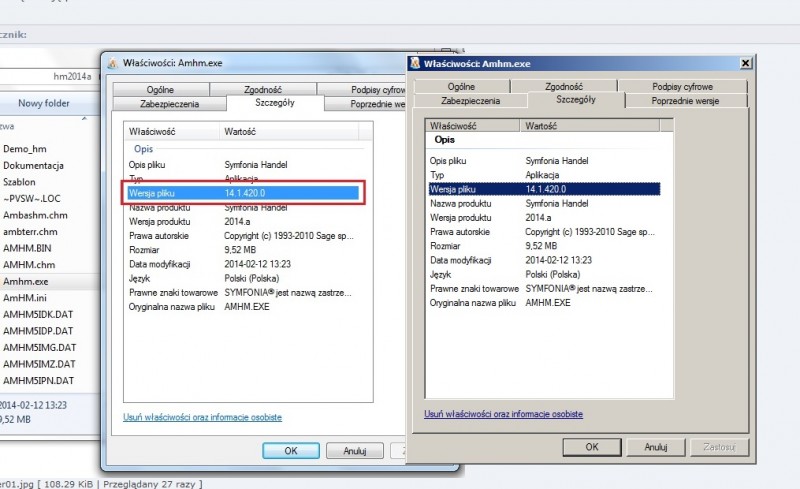Click OK button in left dialog
Screen dimensions: 800x489
pos(291,451)
